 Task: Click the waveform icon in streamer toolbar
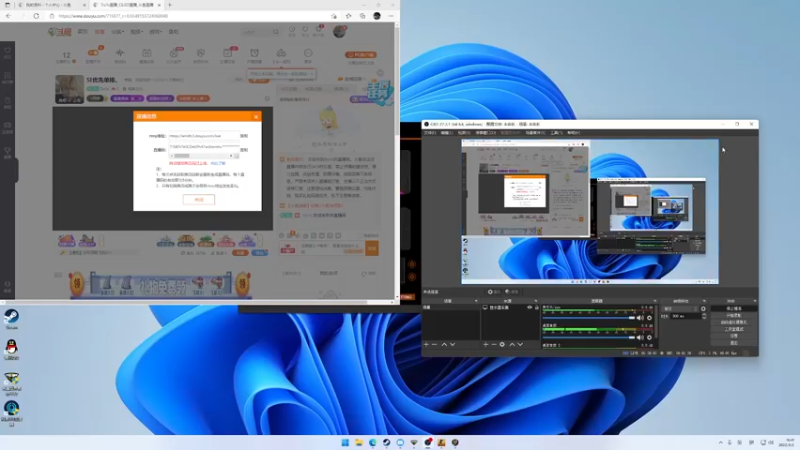coord(120,53)
